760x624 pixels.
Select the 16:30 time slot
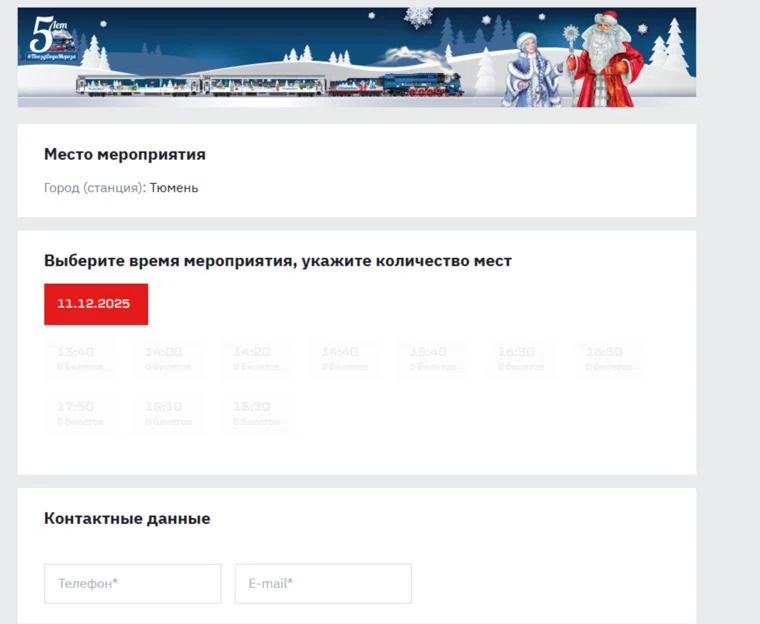(x=522, y=359)
